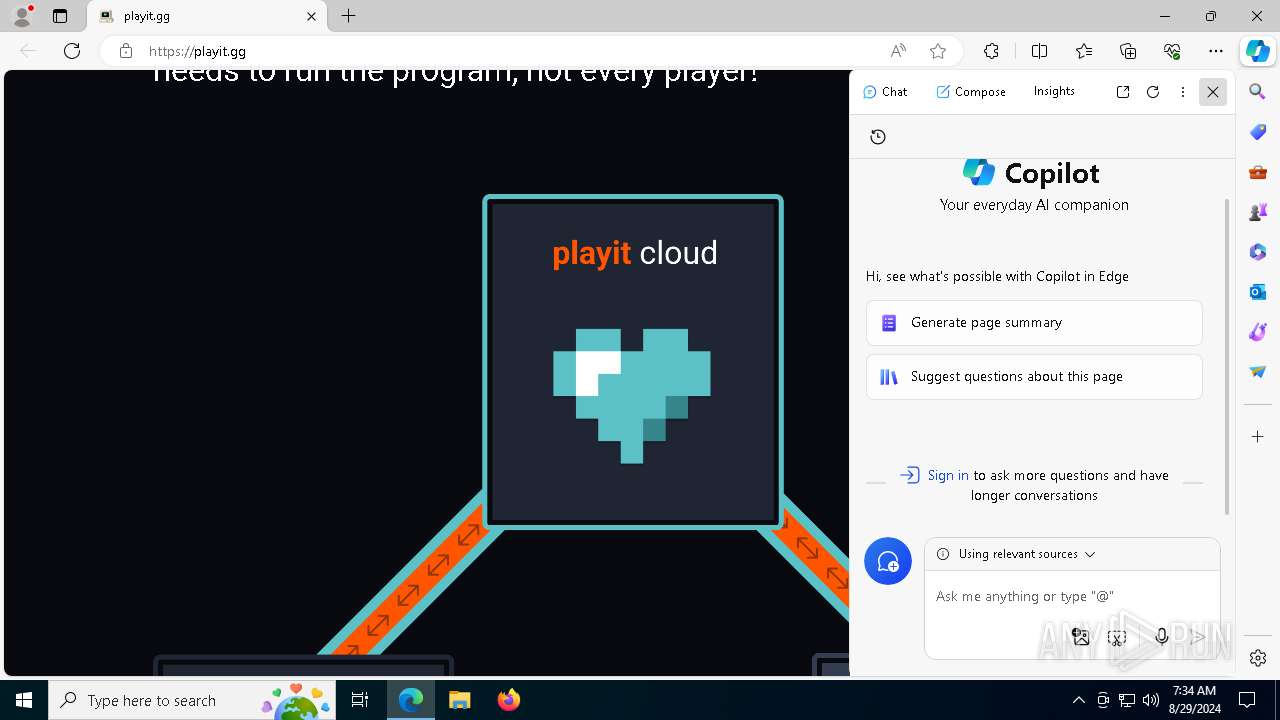Close the playit.gg tab
The width and height of the screenshot is (1280, 720).
pyautogui.click(x=311, y=16)
